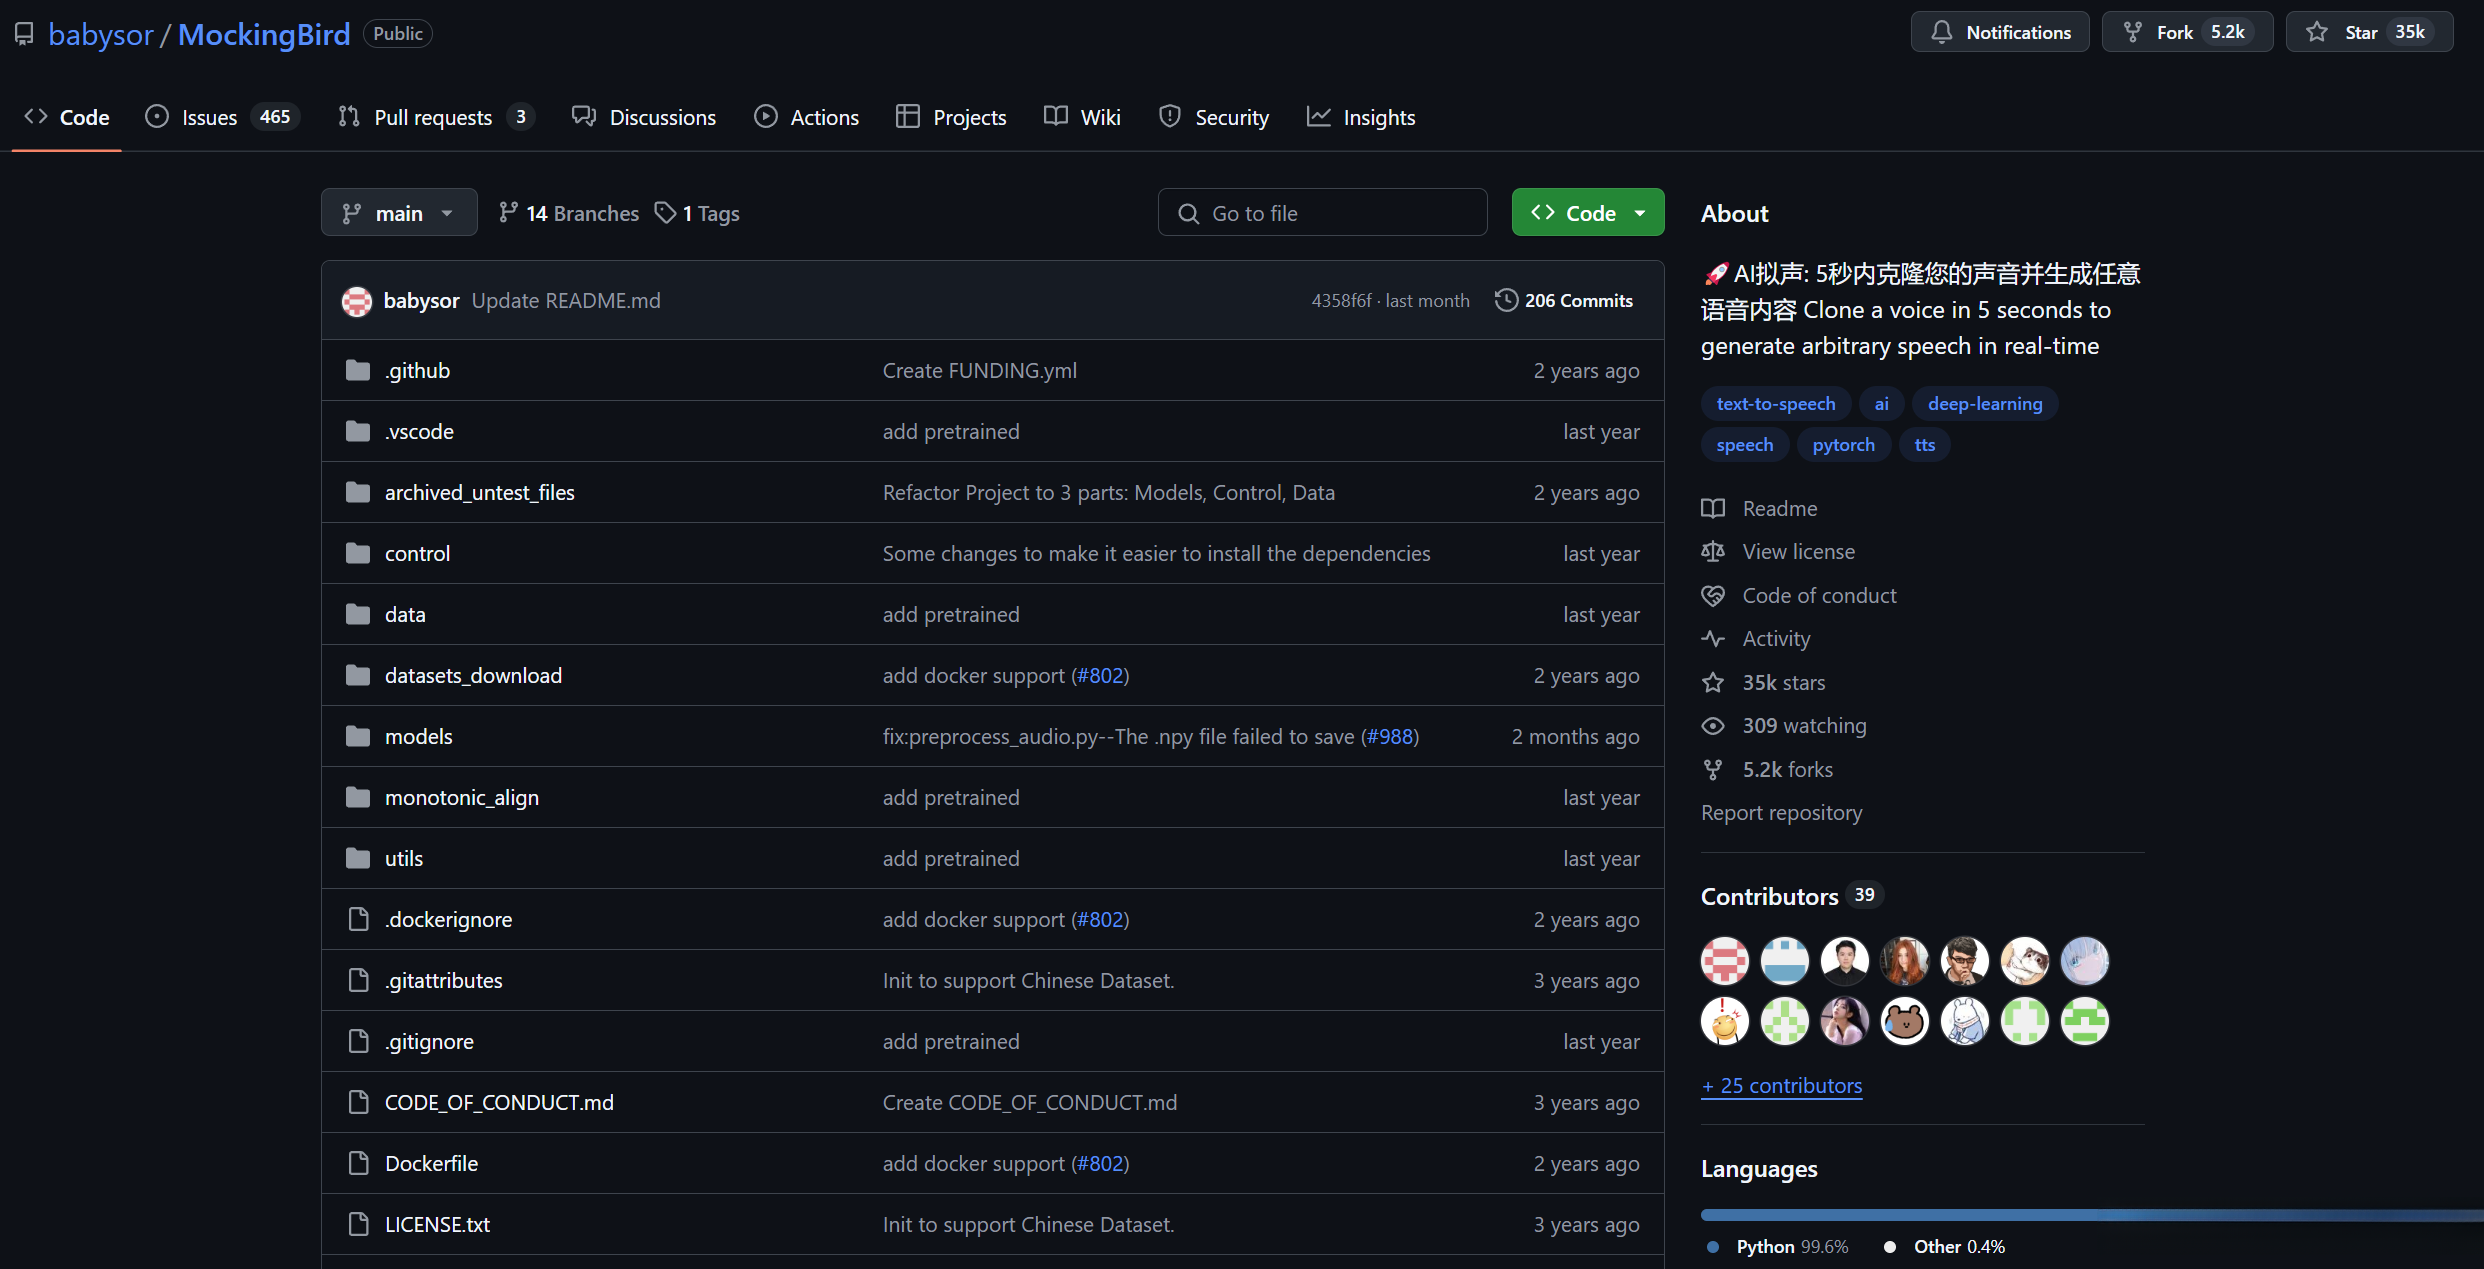Open the main branch dropdown
Image resolution: width=2484 pixels, height=1269 pixels.
[398, 213]
